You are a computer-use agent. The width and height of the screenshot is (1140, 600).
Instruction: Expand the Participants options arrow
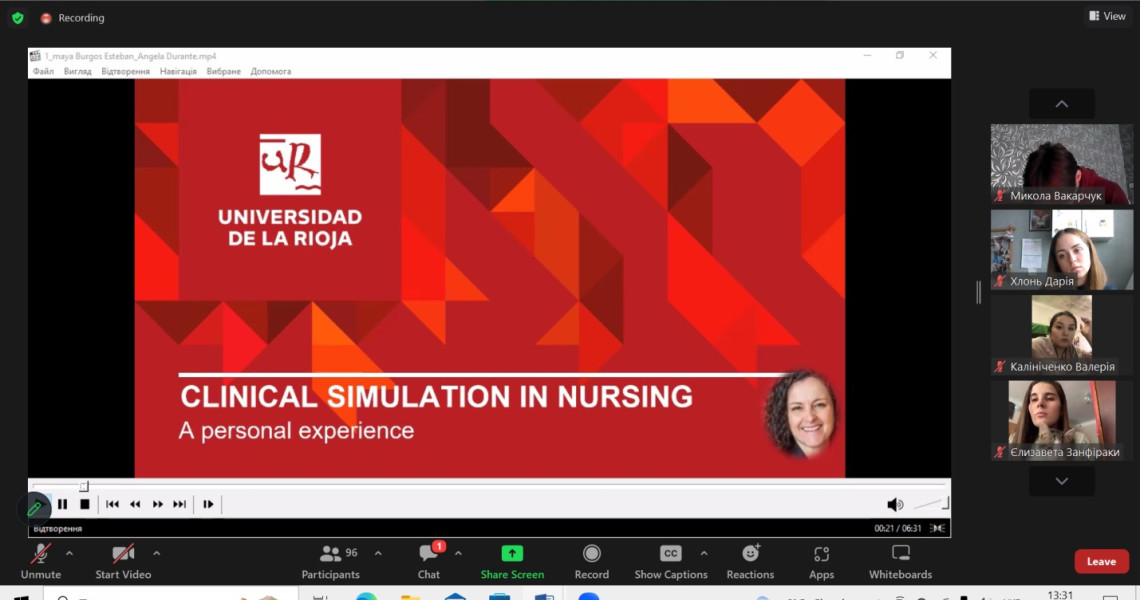(x=378, y=553)
